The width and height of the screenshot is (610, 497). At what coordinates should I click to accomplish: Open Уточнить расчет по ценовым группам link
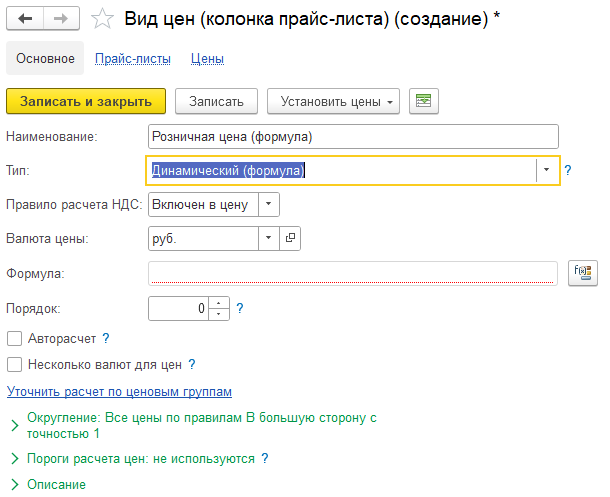click(x=119, y=391)
